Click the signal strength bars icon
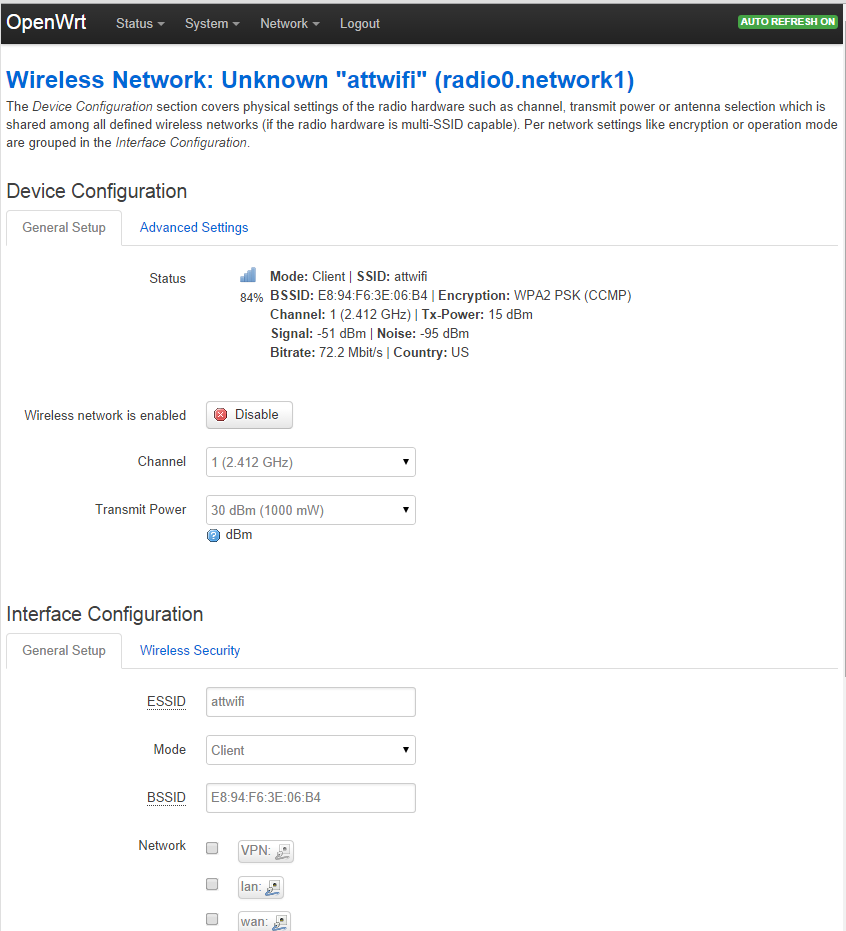Screen dimensions: 846x931 pyautogui.click(x=248, y=275)
